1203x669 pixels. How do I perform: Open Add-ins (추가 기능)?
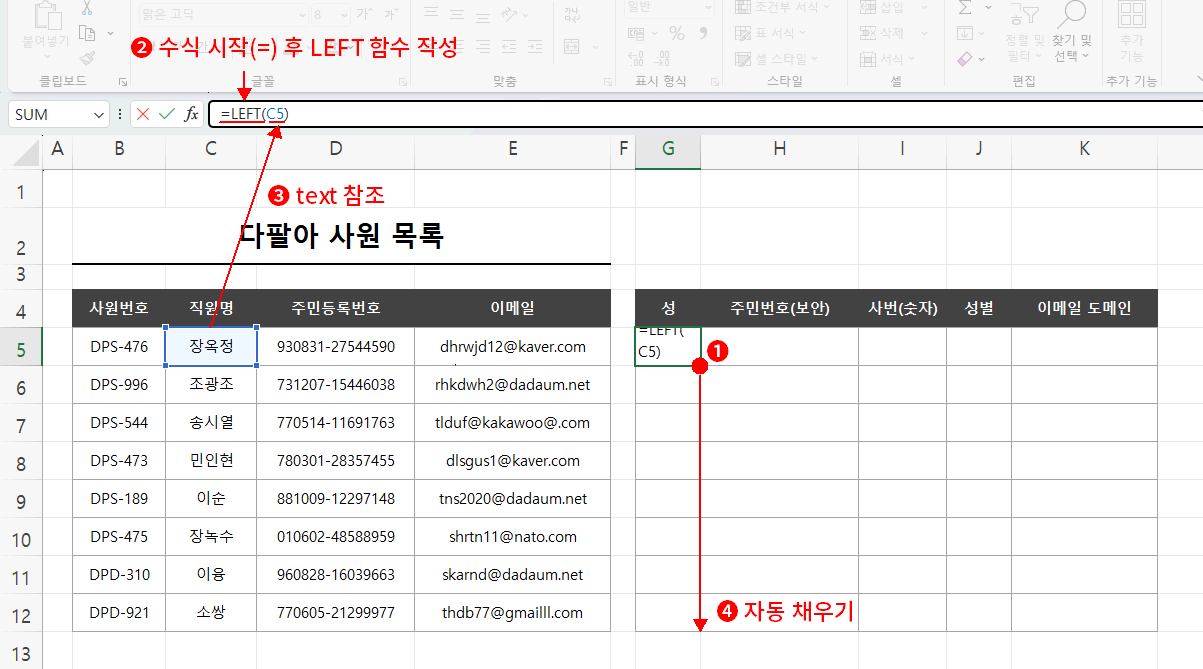[x=1132, y=32]
